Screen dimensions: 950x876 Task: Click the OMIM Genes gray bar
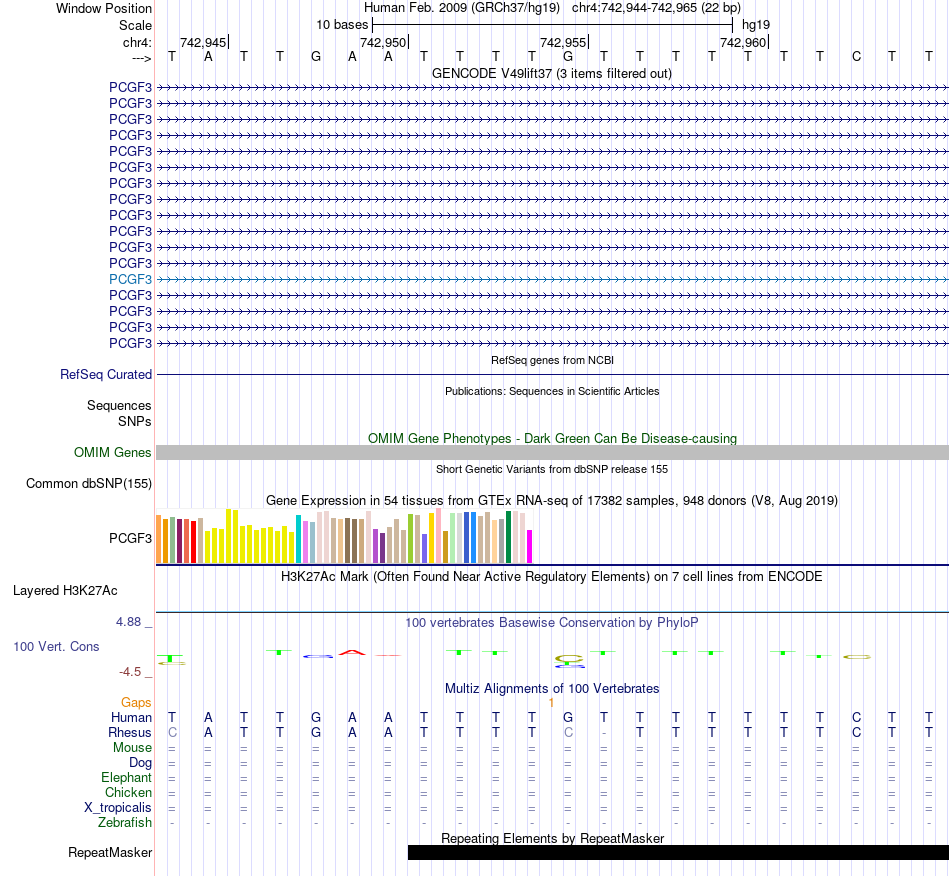(553, 453)
